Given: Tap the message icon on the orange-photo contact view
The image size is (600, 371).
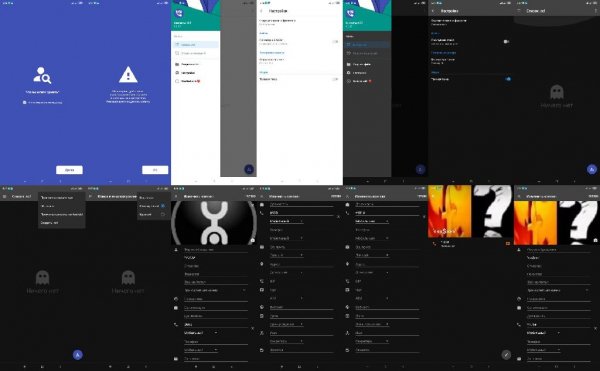Looking at the screenshot, I should click(508, 244).
